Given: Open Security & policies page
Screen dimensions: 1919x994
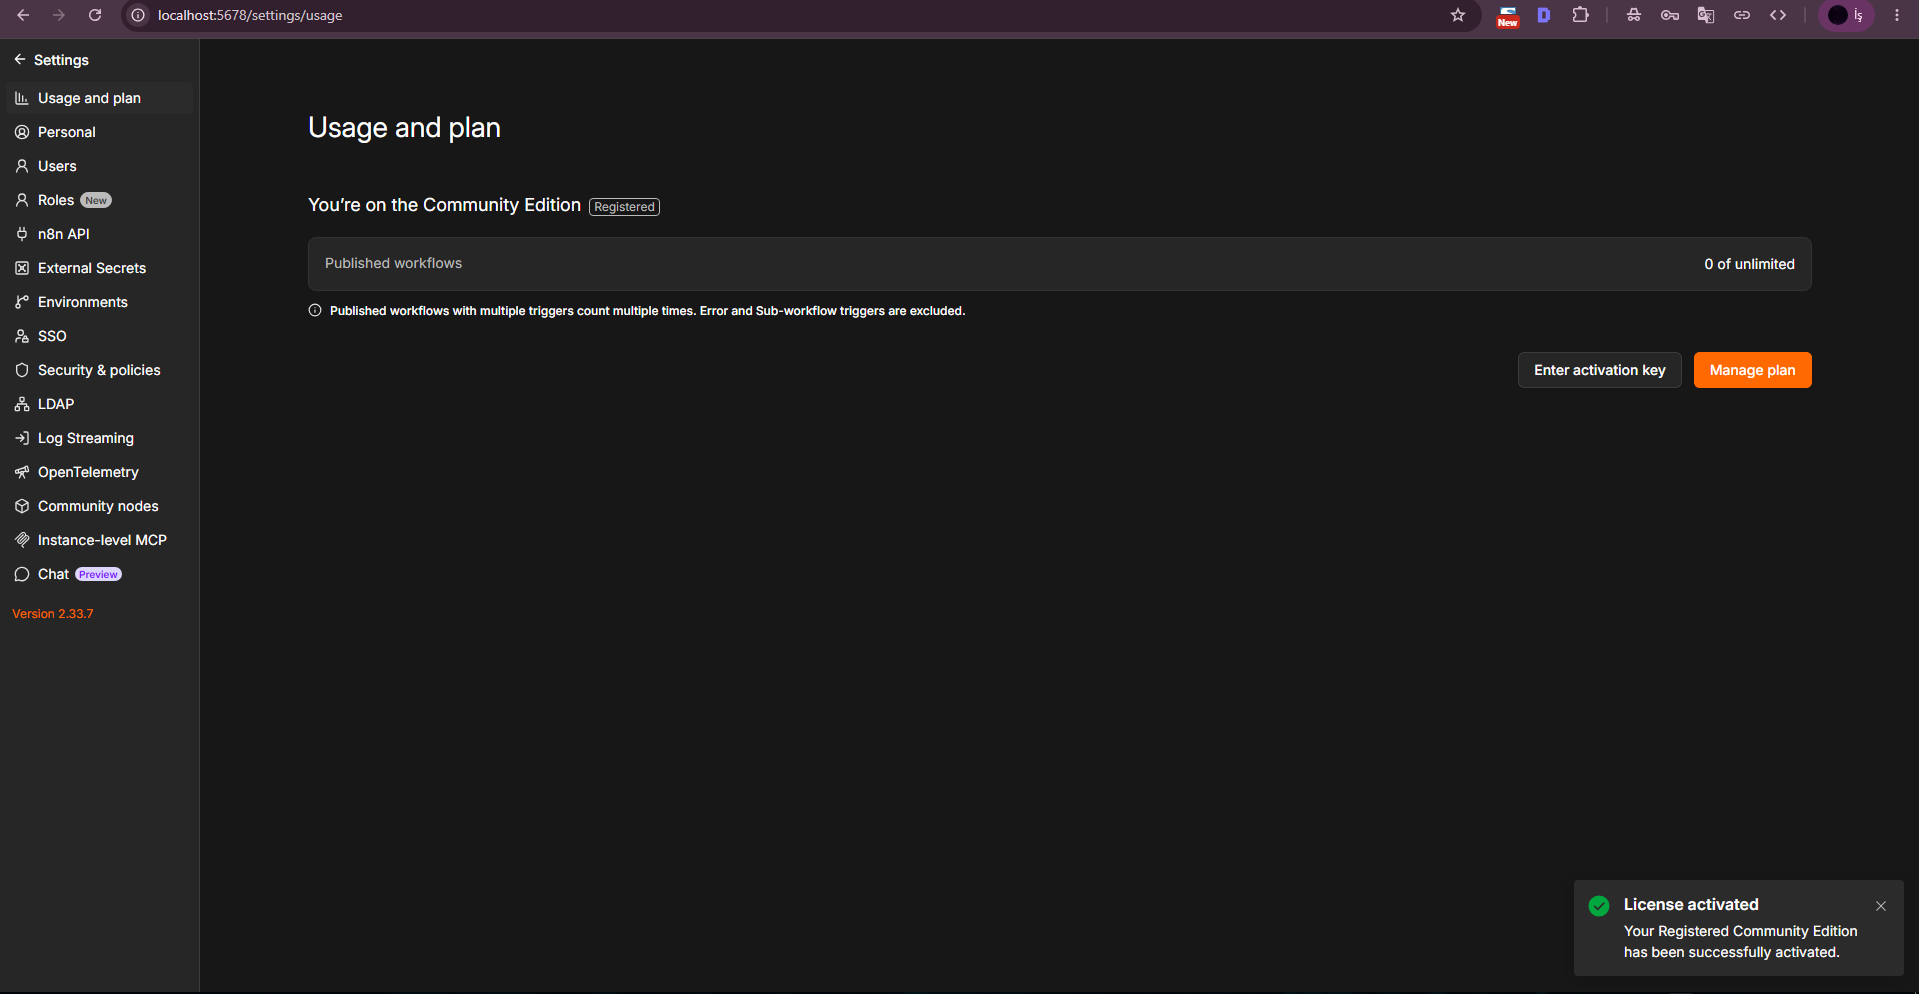Looking at the screenshot, I should [x=99, y=370].
